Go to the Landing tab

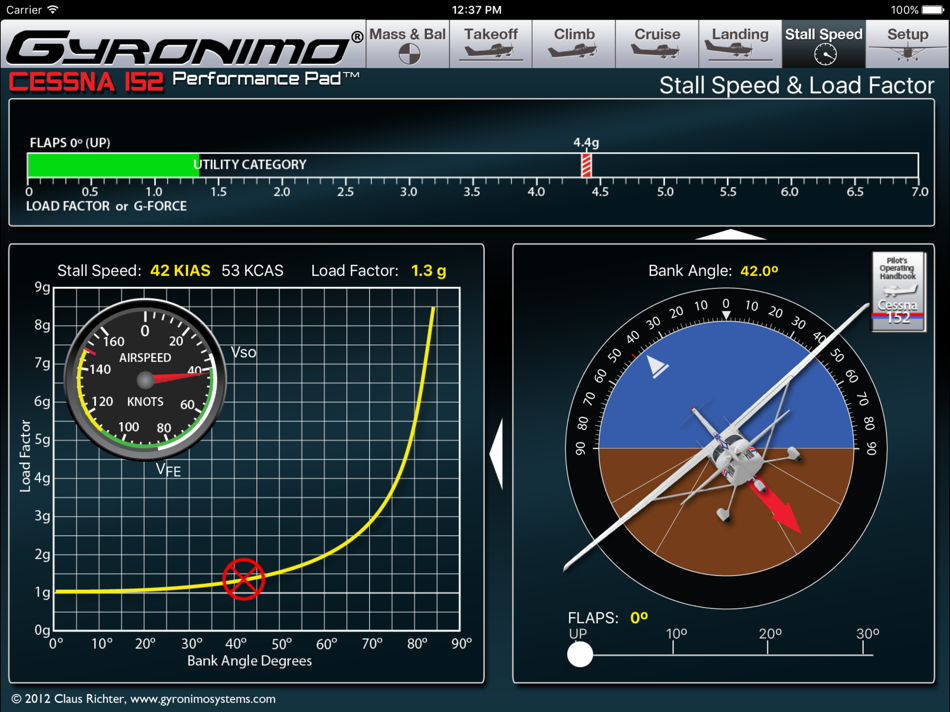click(x=740, y=44)
